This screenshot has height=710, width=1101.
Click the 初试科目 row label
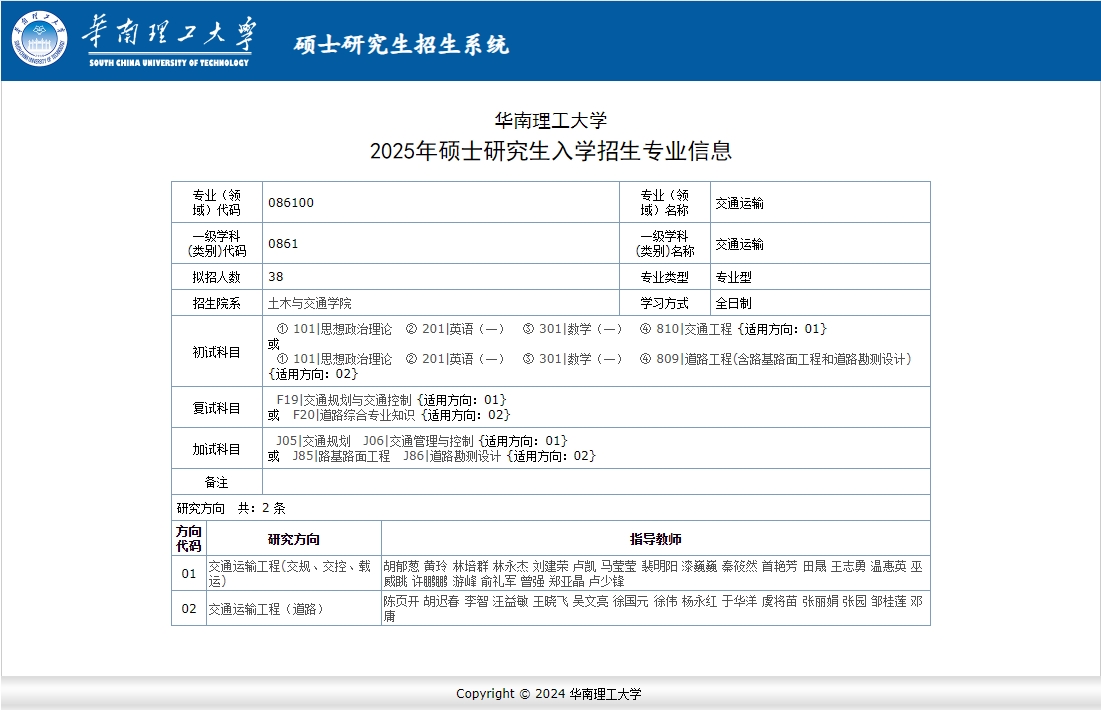[x=216, y=352]
